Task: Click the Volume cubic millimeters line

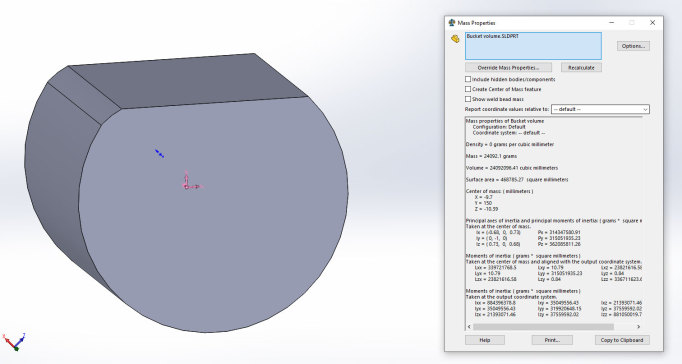Action: 512,168
